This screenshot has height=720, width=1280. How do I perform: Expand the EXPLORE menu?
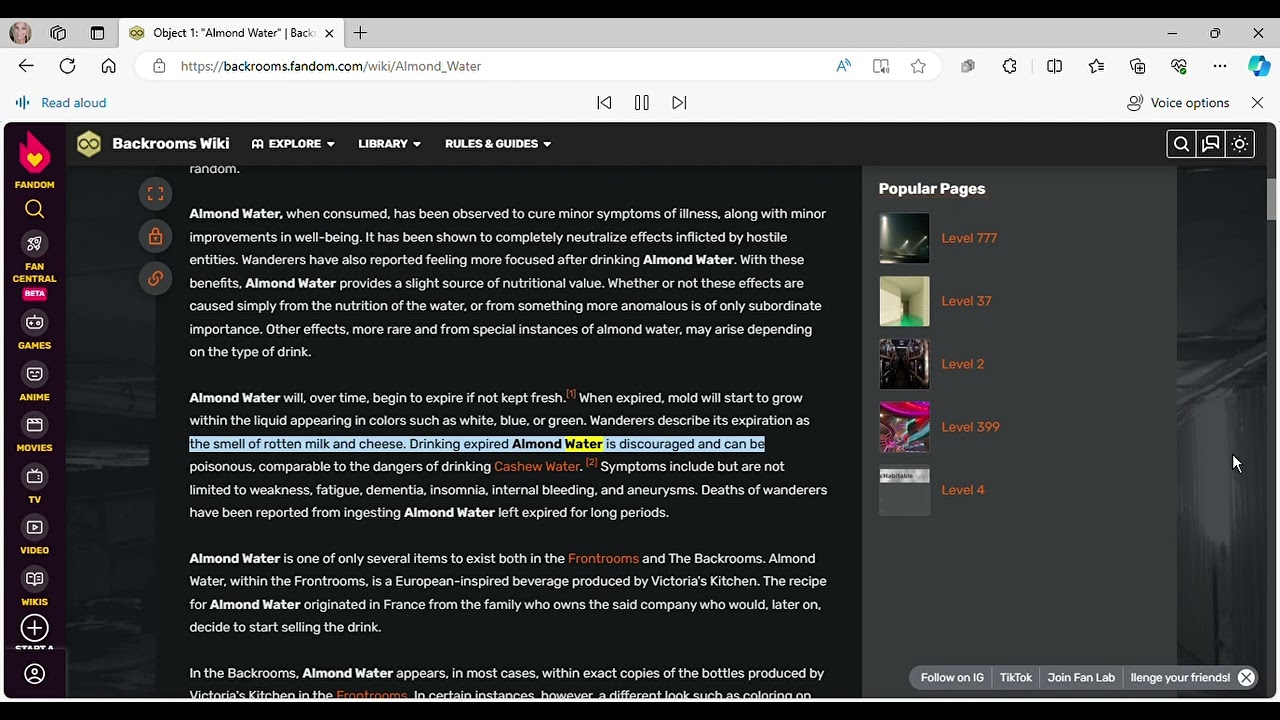293,144
